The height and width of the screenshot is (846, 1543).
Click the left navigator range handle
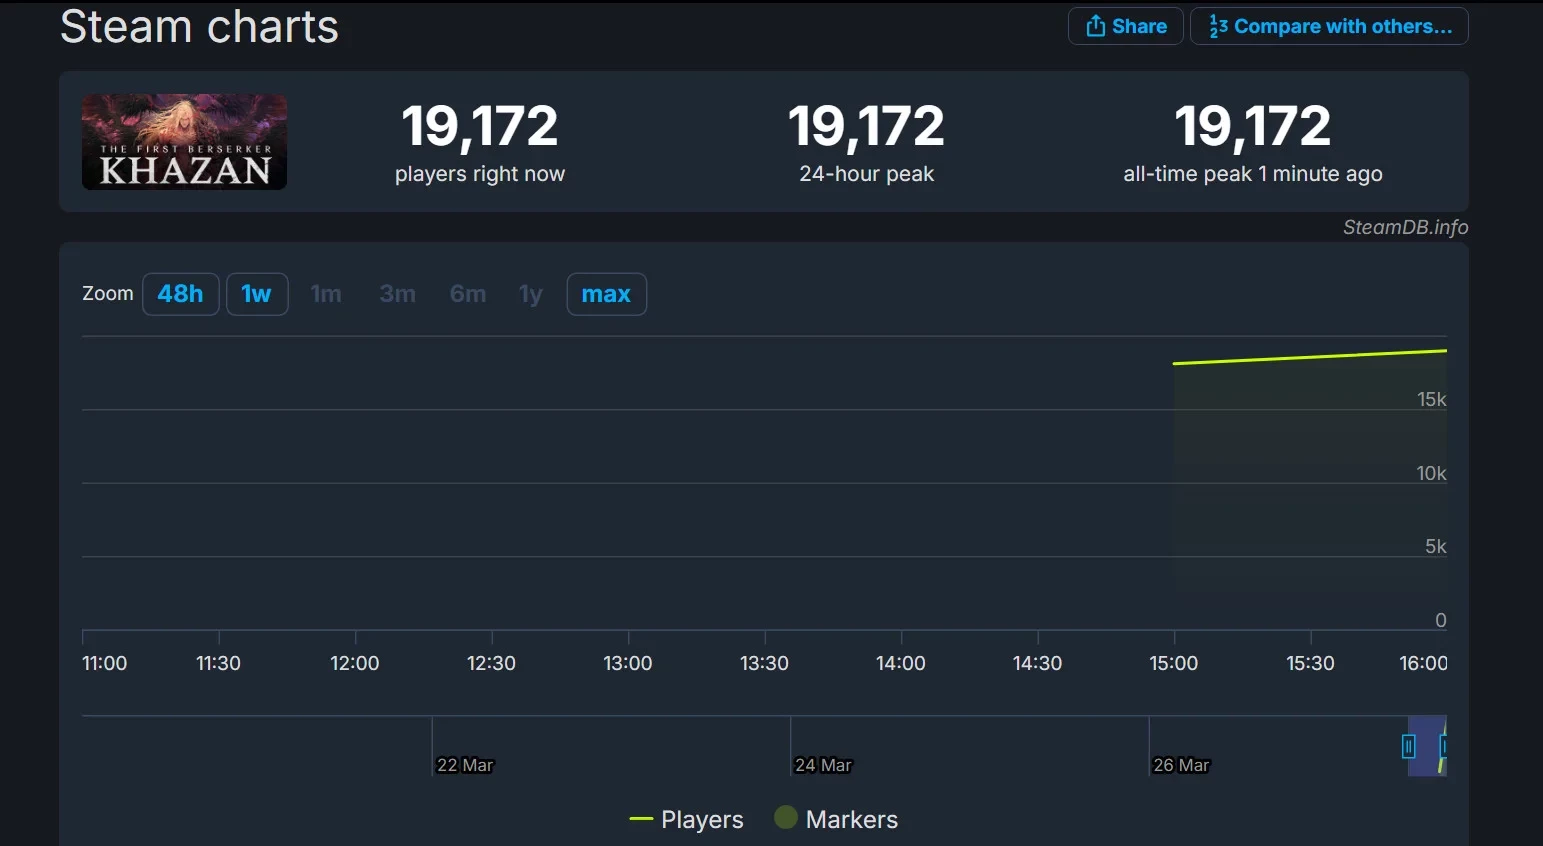coord(1408,746)
